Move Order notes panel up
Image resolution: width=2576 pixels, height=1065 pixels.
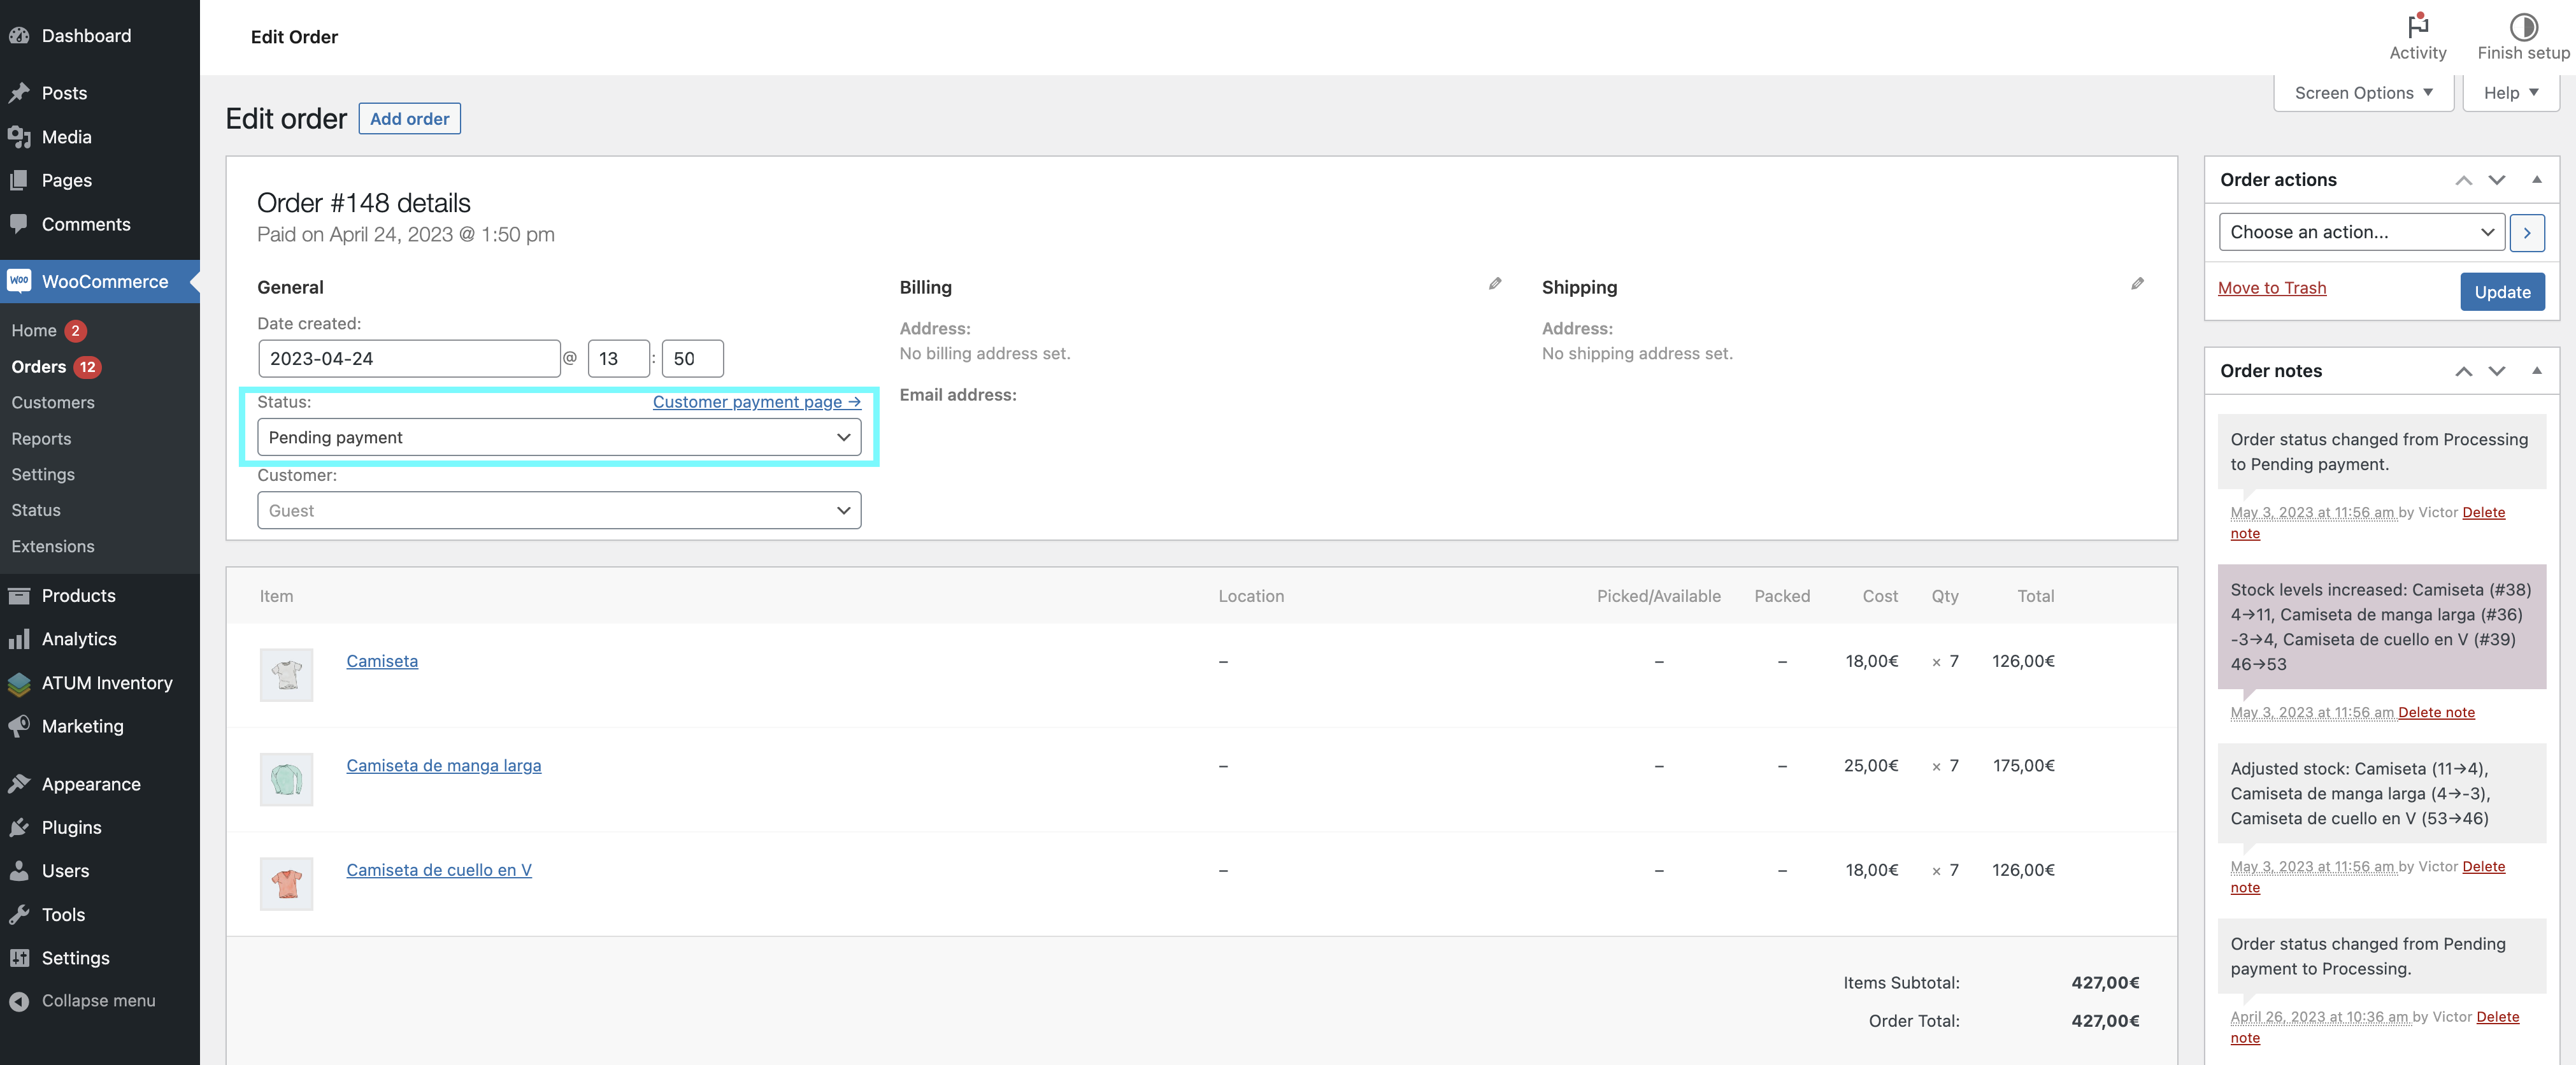pos(2464,371)
